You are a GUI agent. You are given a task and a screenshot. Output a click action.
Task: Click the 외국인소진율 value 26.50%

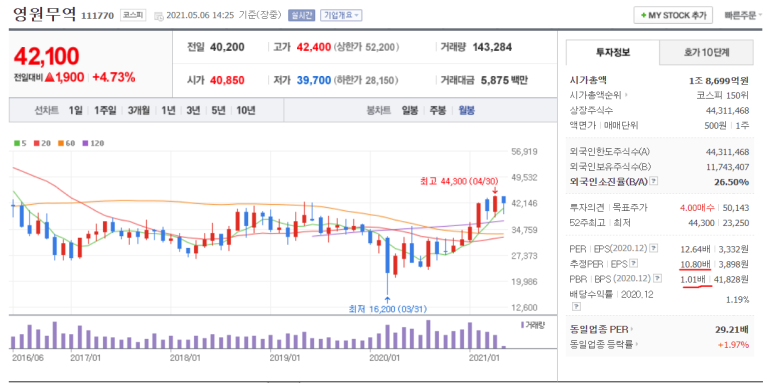[x=732, y=182]
